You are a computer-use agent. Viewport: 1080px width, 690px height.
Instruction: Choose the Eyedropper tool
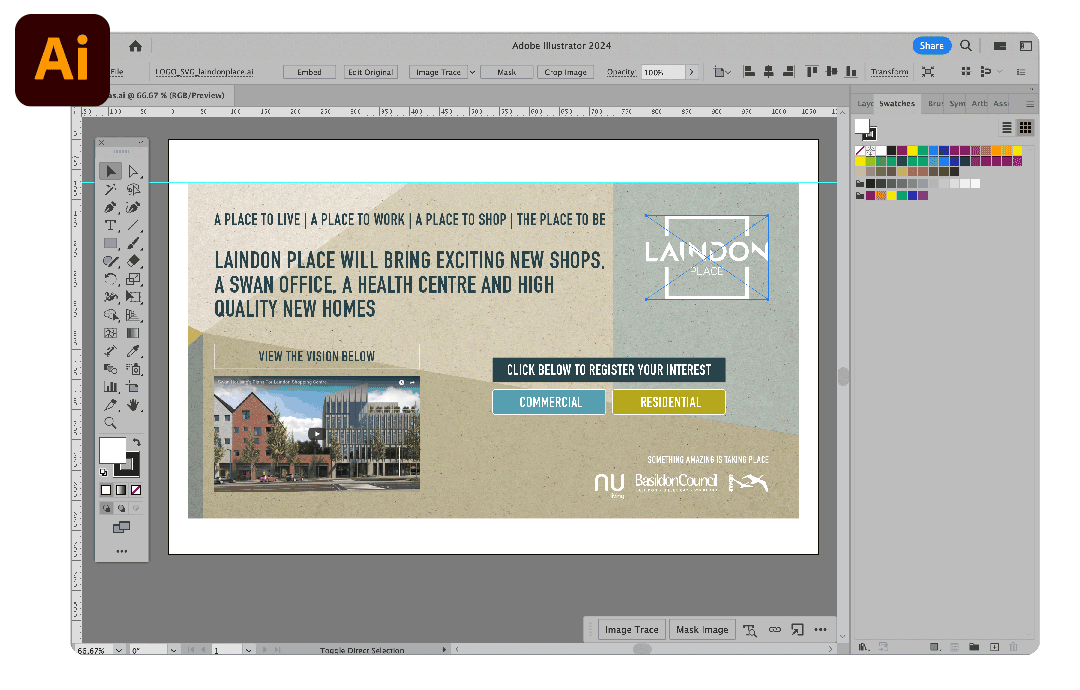pos(133,351)
